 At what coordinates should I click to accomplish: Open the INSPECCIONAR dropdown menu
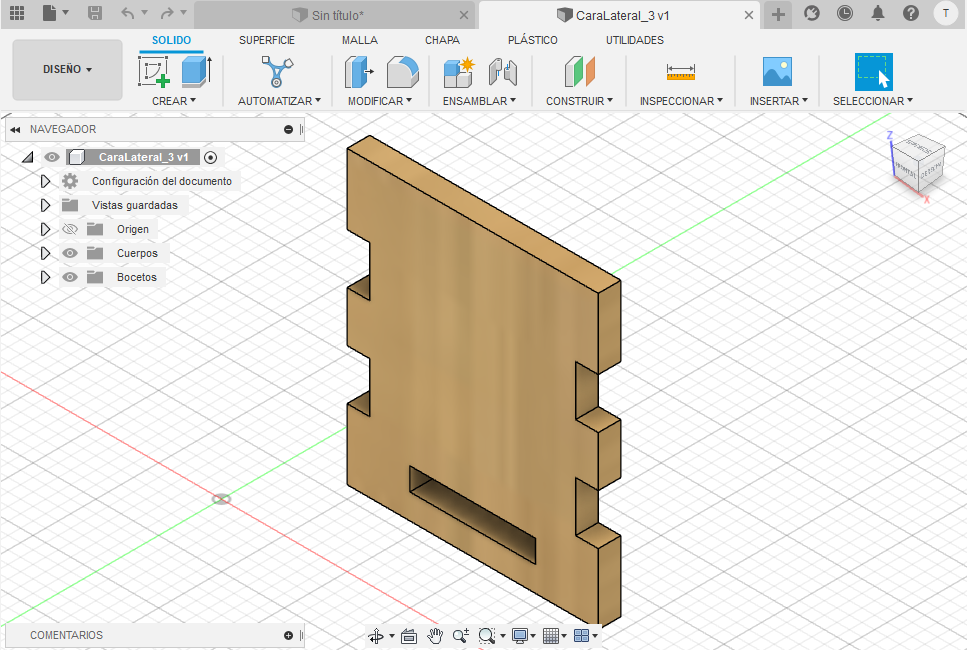point(681,101)
